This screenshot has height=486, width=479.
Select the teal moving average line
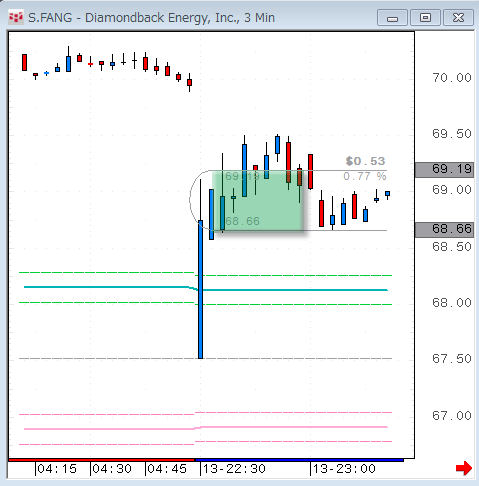[x=206, y=289]
